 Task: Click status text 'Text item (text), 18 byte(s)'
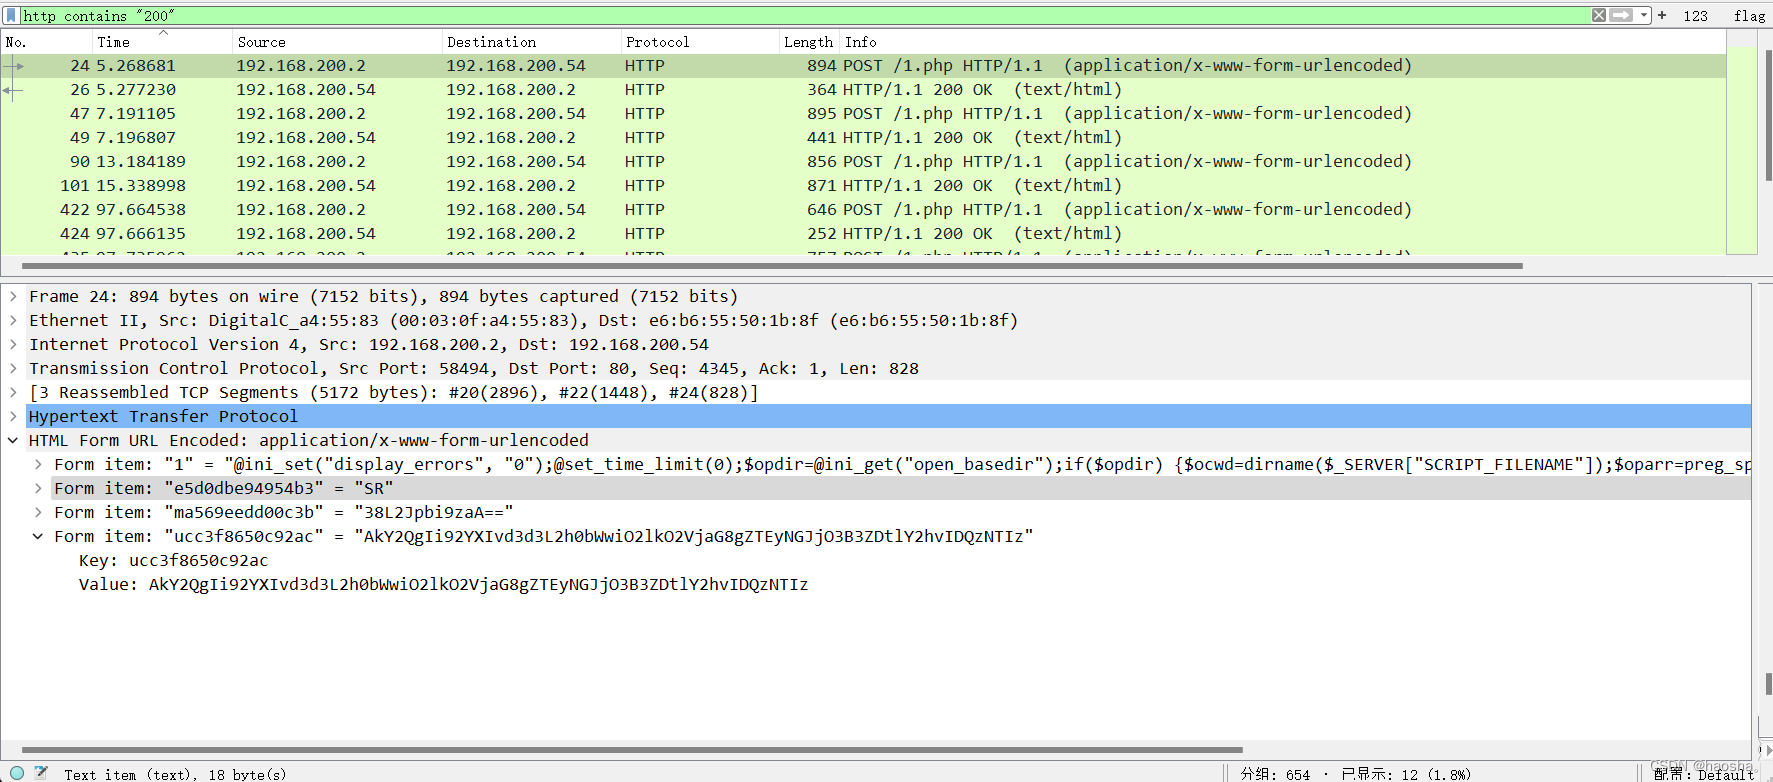click(175, 774)
